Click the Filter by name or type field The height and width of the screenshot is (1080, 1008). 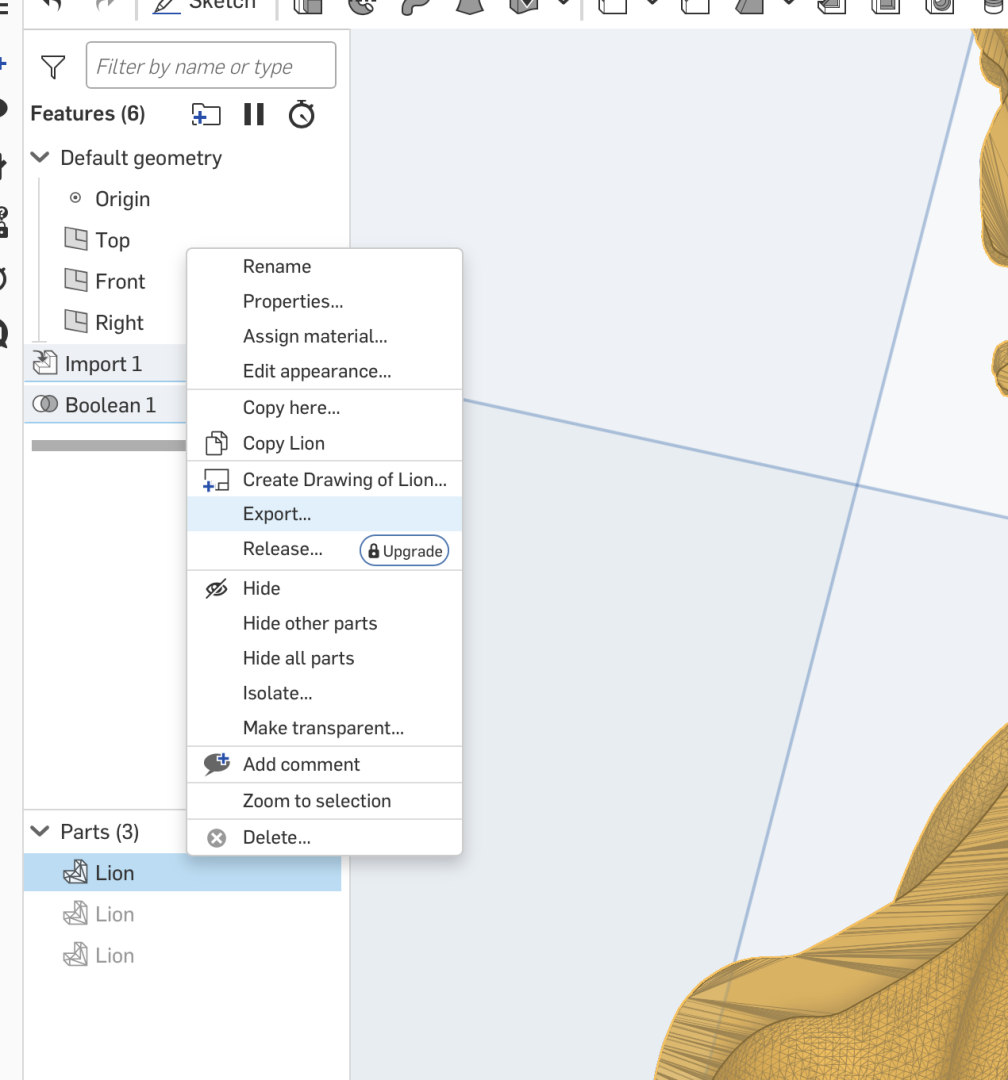[x=210, y=64]
